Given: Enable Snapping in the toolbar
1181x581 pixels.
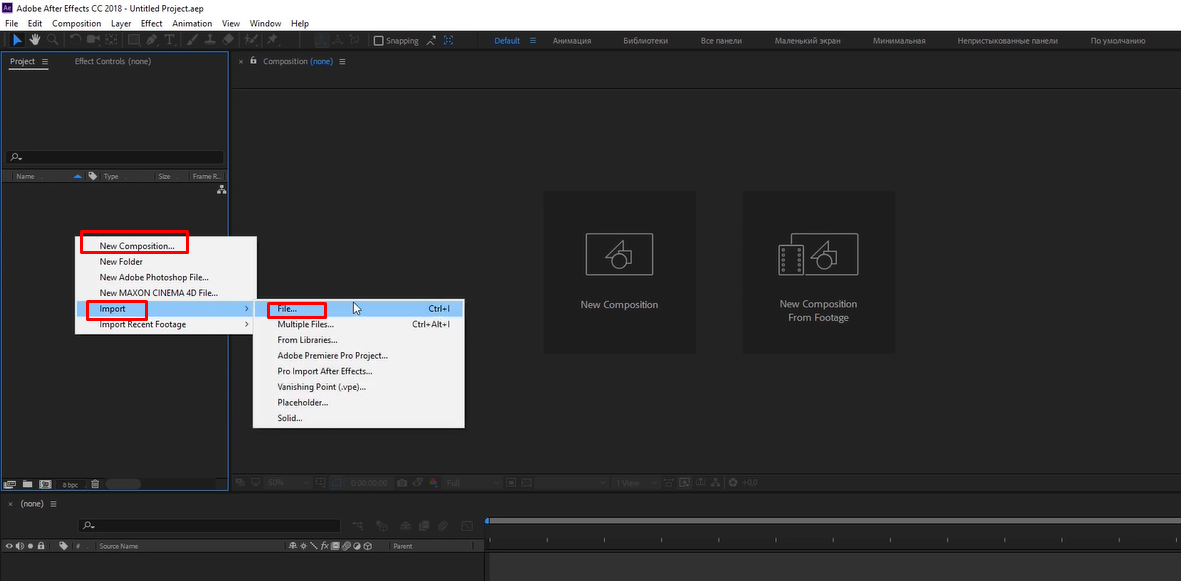Looking at the screenshot, I should click(377, 40).
